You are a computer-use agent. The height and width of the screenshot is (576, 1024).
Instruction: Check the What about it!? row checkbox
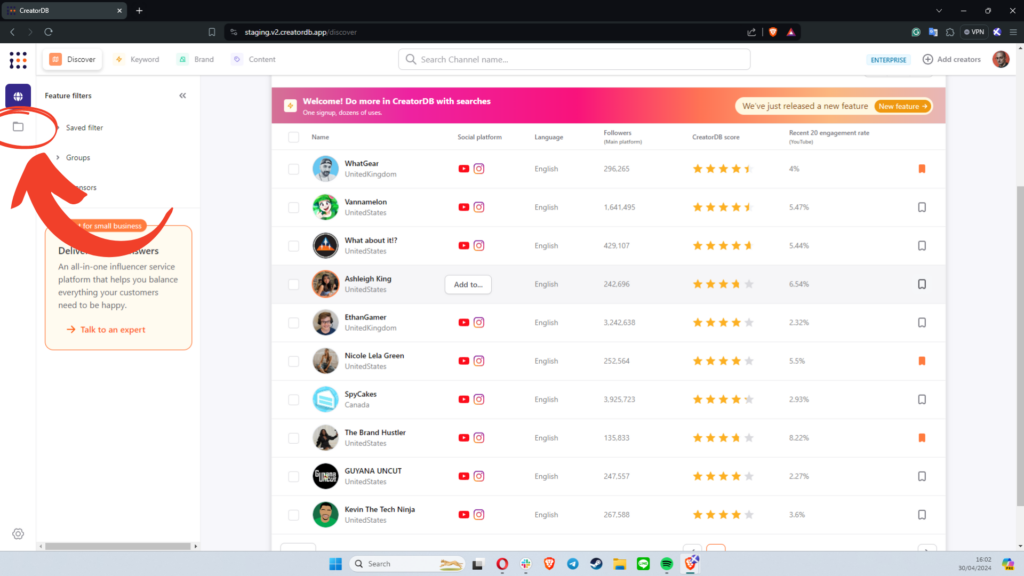[294, 246]
